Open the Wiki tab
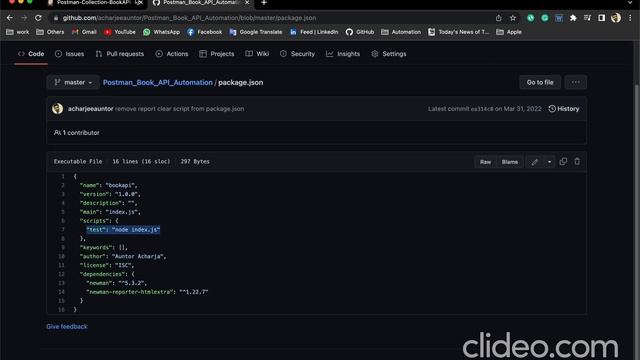640x360 pixels. pos(257,54)
